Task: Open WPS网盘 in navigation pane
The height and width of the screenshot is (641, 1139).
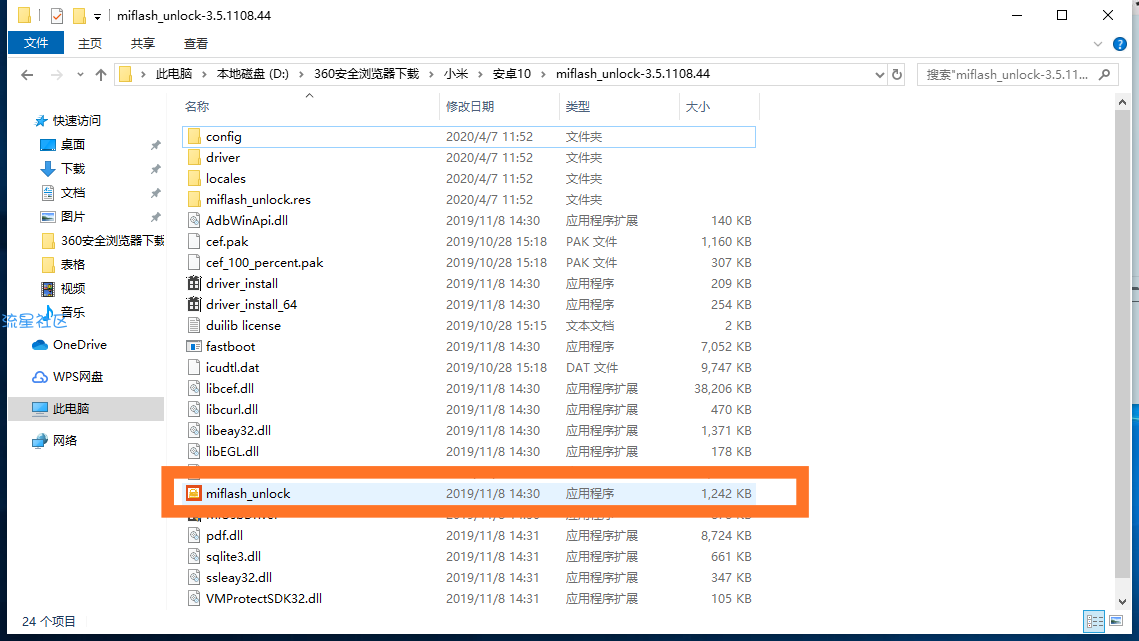Action: coord(68,376)
